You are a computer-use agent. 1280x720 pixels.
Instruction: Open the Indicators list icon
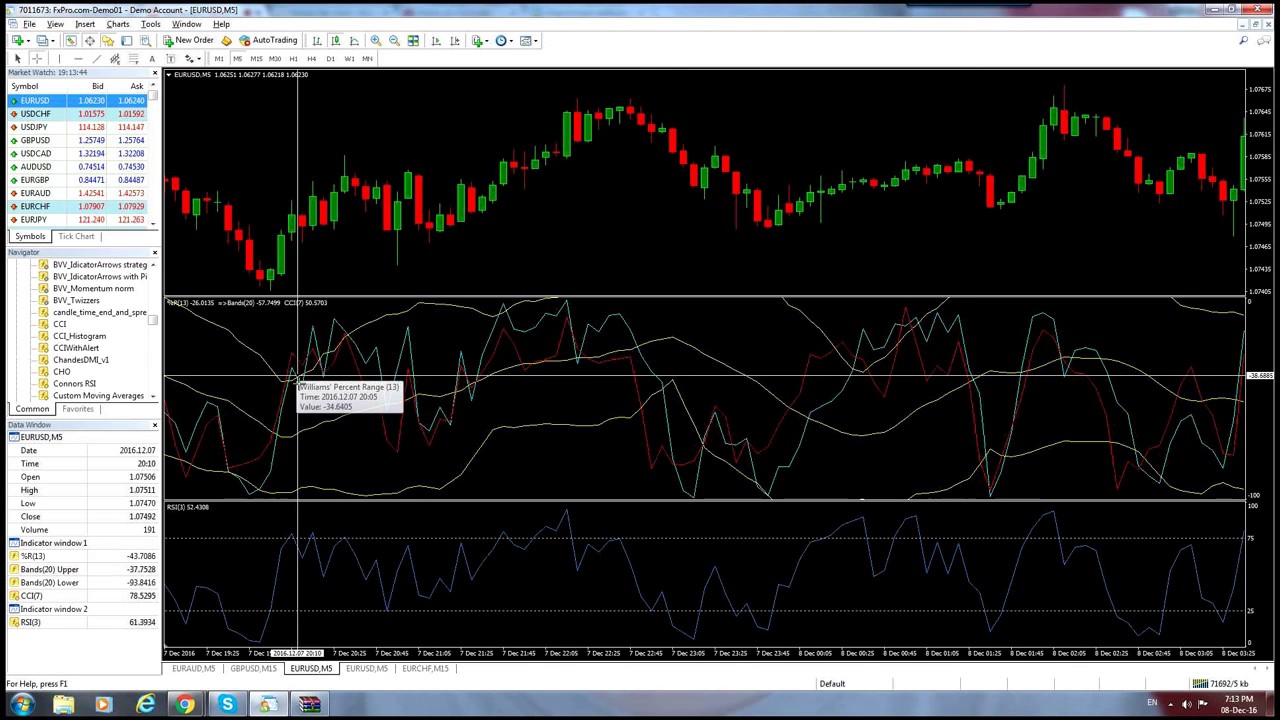click(x=477, y=41)
